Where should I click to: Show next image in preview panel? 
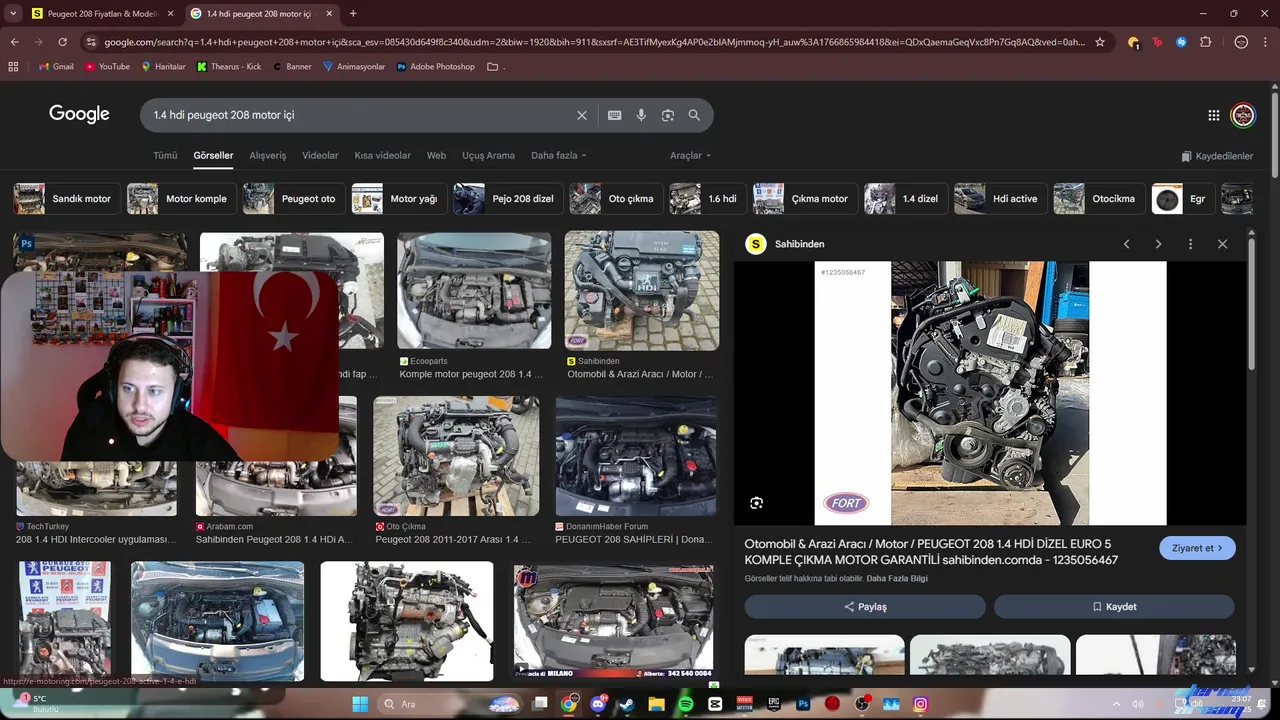1159,244
